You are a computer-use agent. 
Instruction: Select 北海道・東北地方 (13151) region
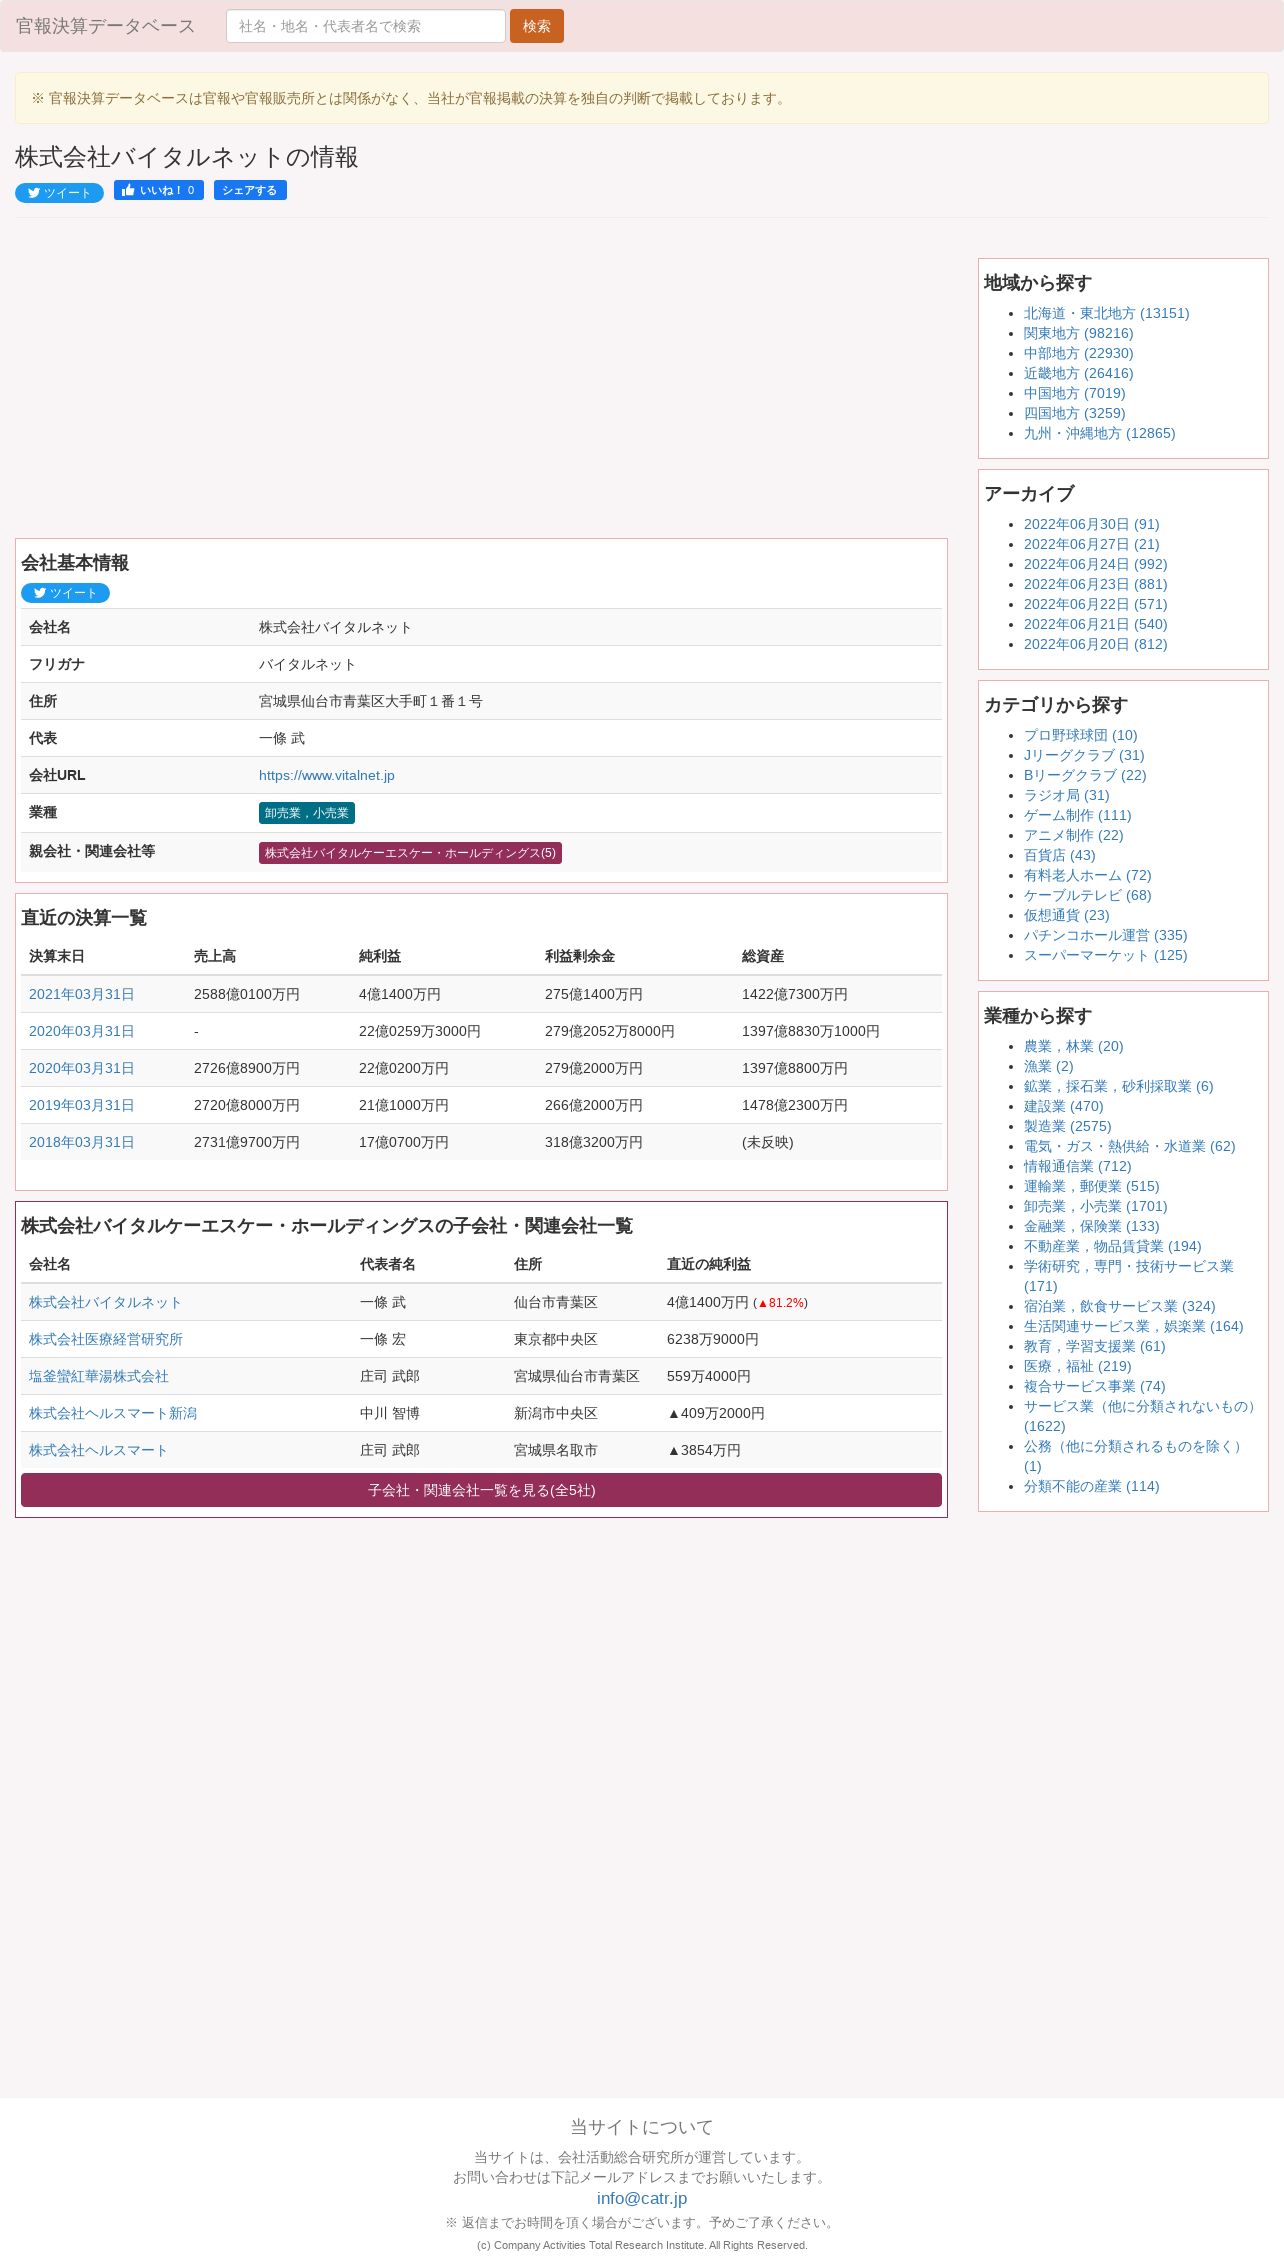click(x=1106, y=313)
